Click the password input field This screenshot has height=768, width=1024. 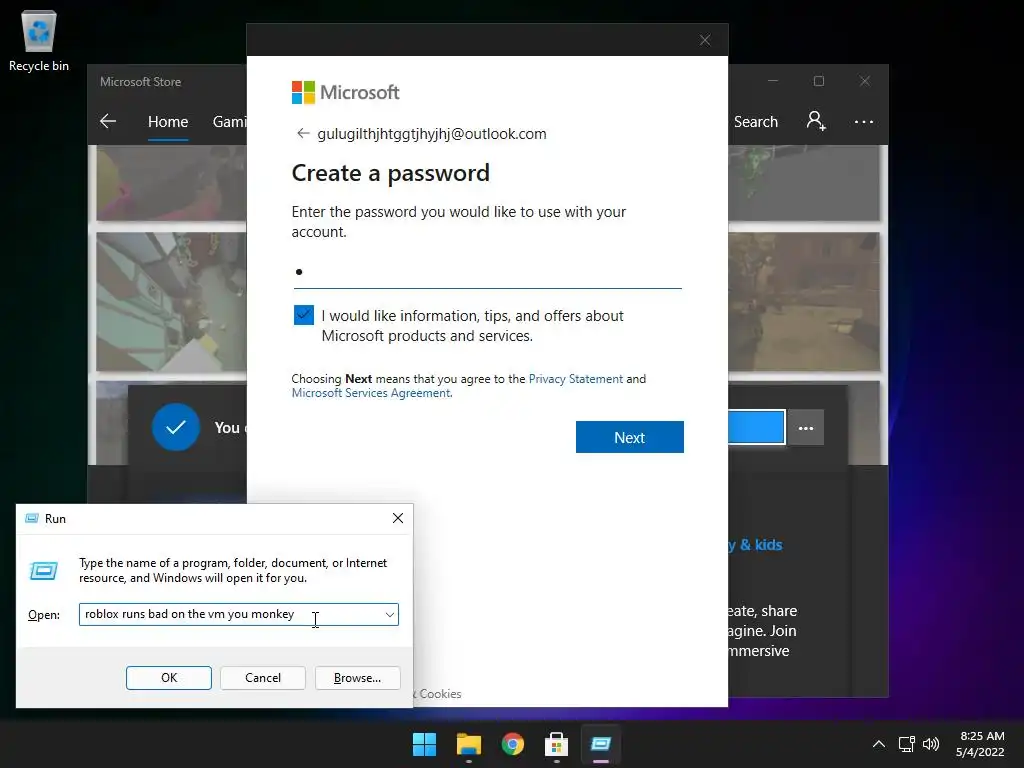(x=487, y=272)
